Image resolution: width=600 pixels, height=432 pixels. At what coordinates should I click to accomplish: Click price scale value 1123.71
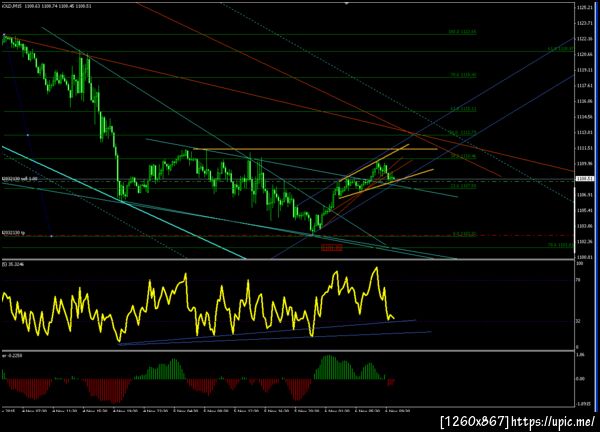(583, 23)
